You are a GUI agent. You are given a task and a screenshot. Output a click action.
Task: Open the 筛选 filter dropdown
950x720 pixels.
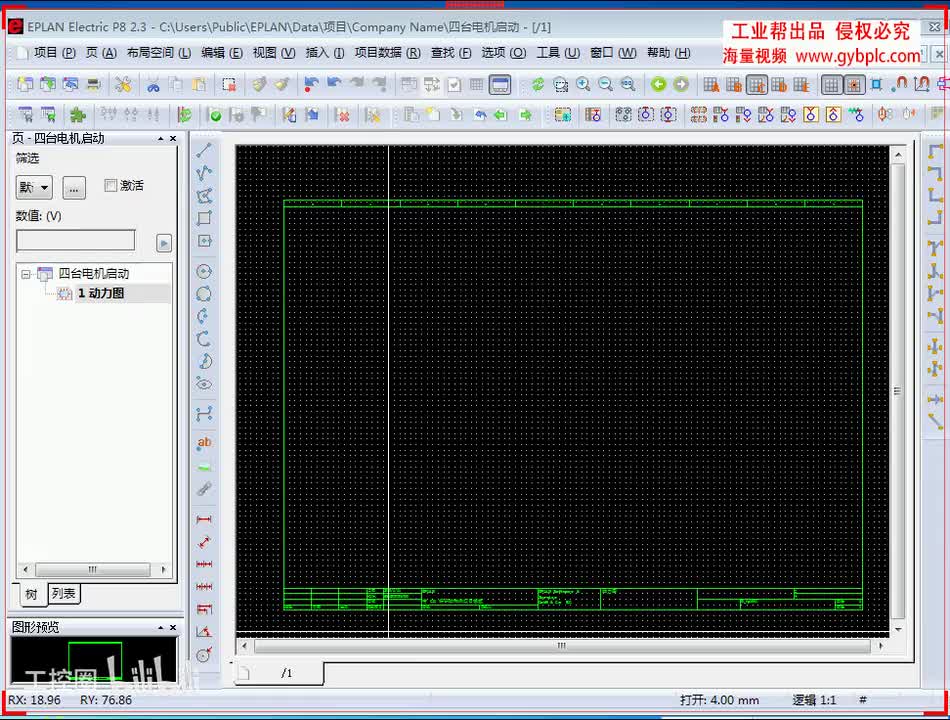point(34,187)
